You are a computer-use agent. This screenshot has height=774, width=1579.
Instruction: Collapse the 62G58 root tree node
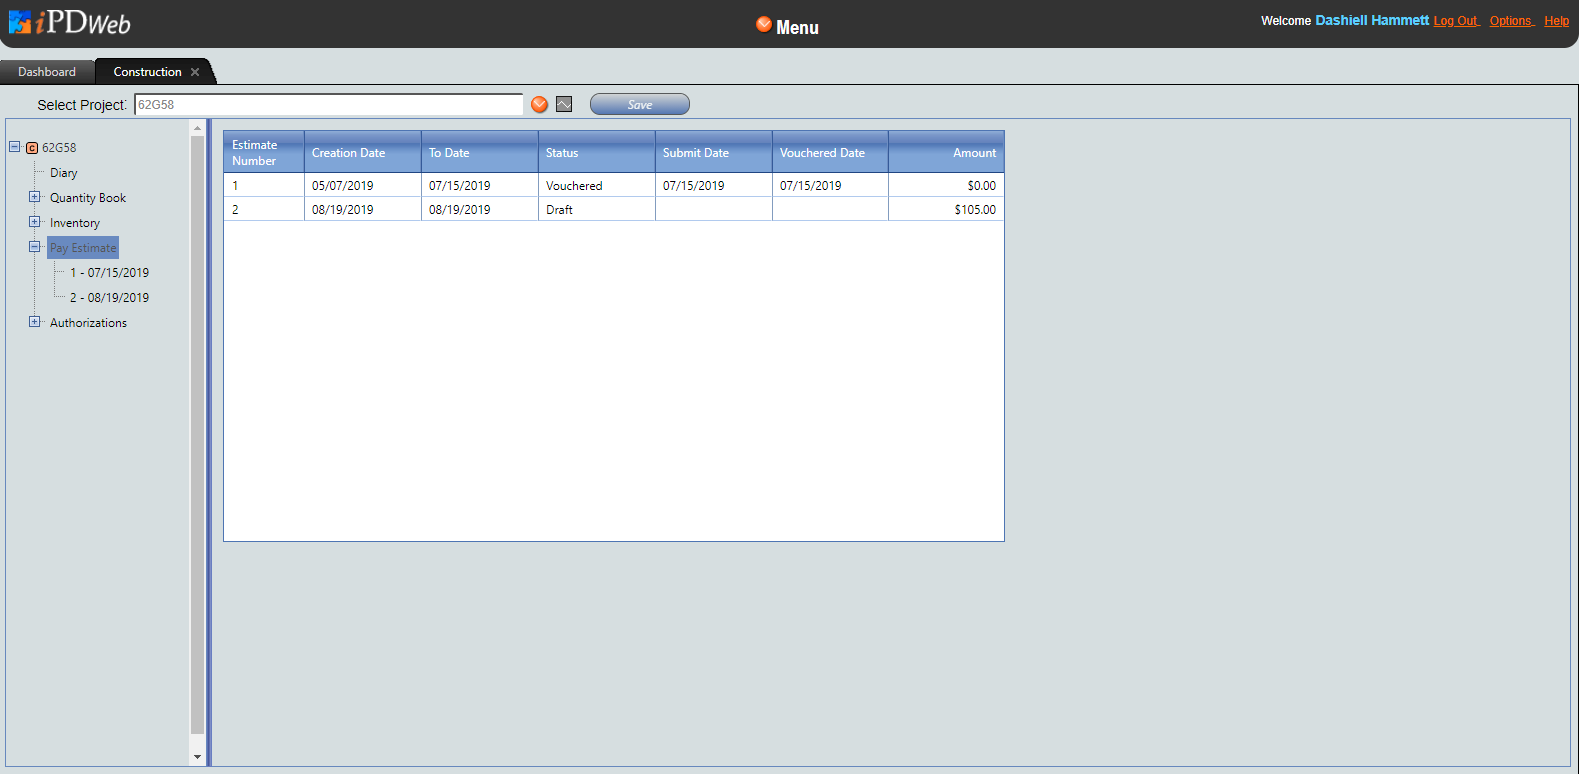click(15, 147)
